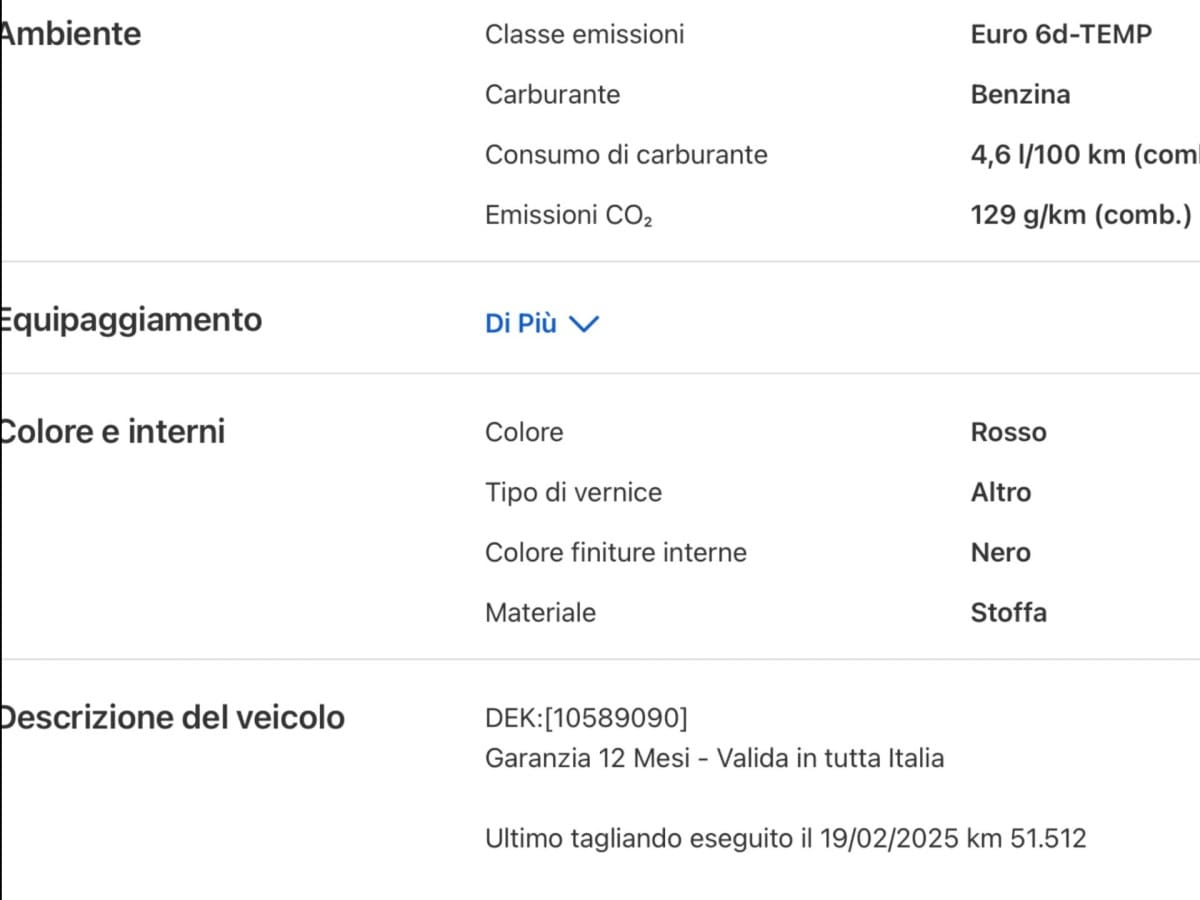Select the 'Nero' interior color value

coord(1000,551)
